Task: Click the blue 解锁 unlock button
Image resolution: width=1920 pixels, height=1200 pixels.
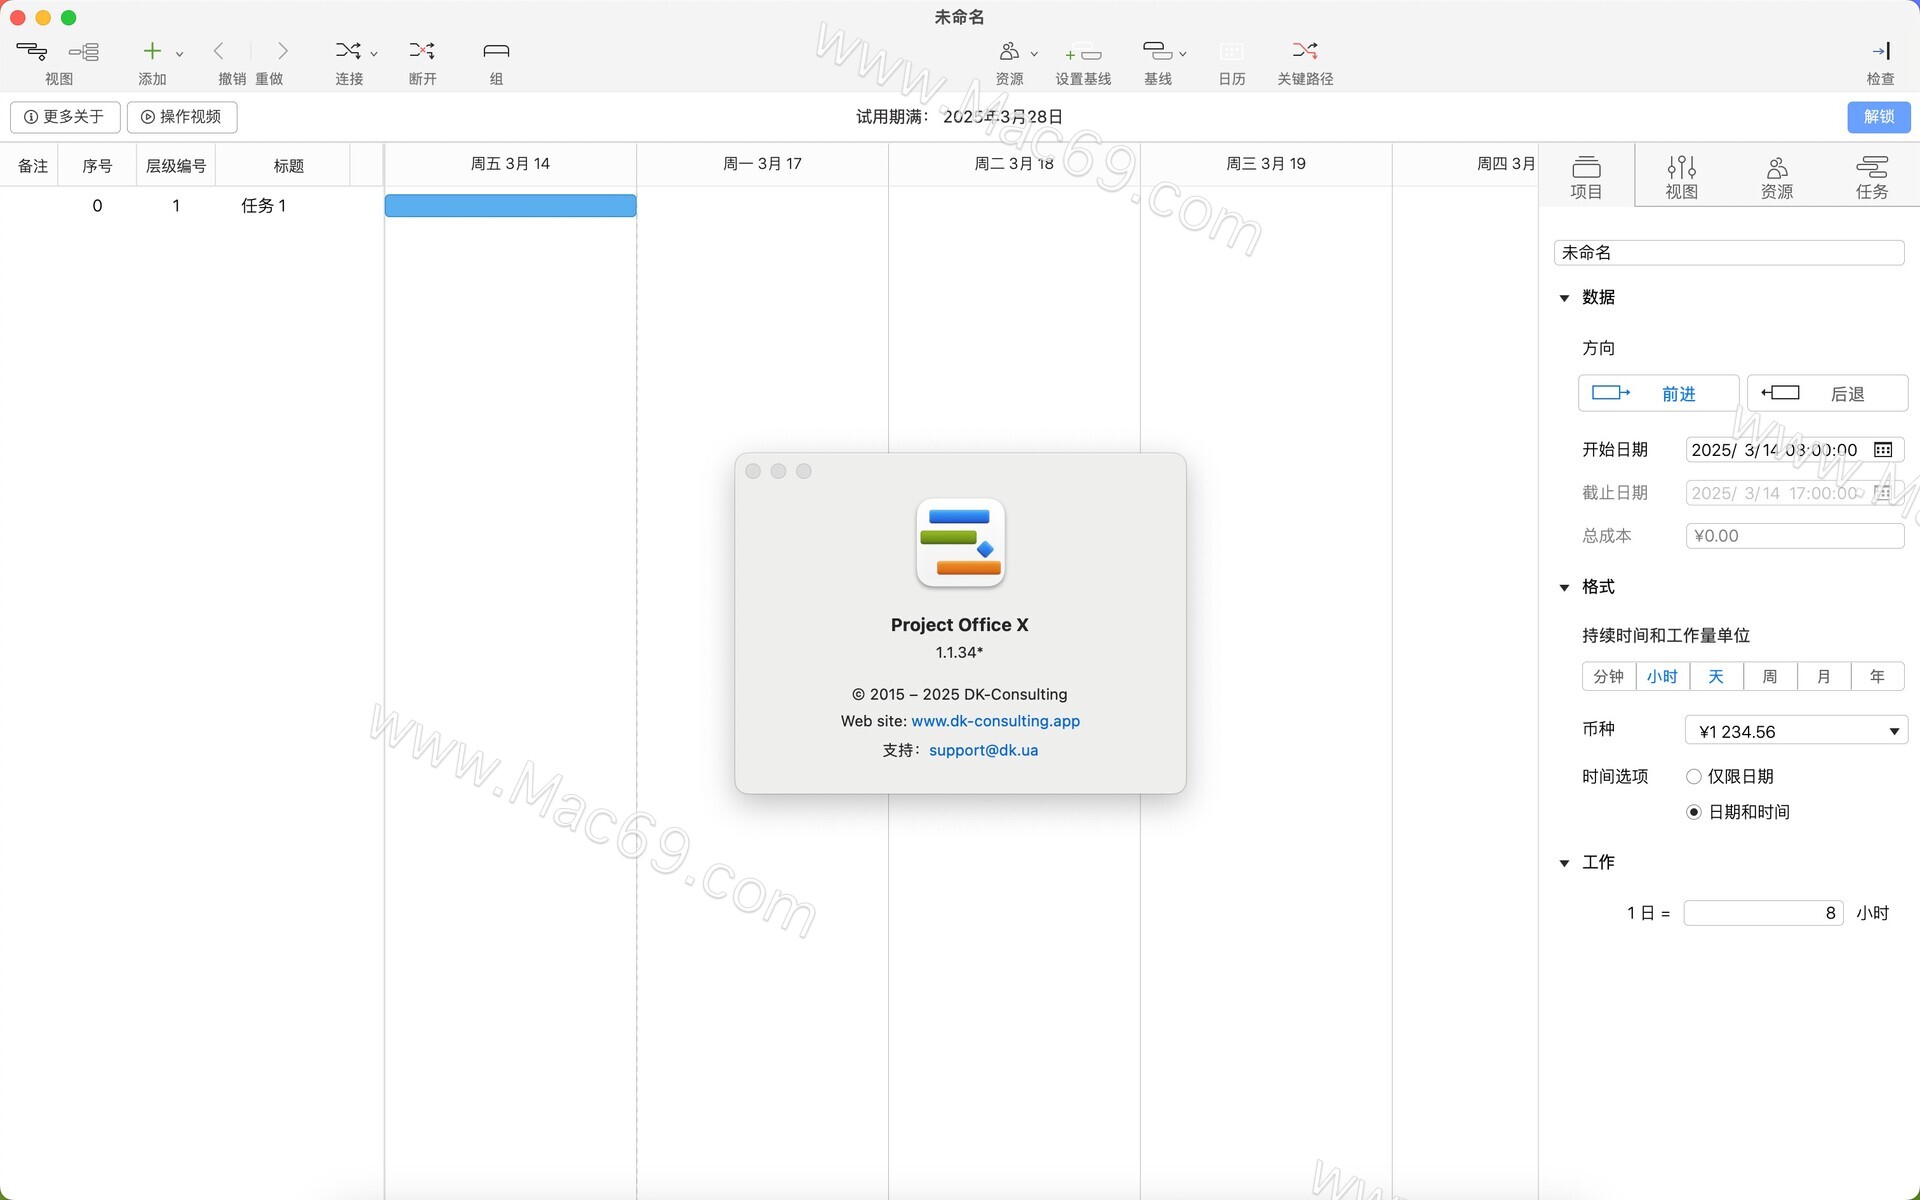Action: [x=1879, y=117]
